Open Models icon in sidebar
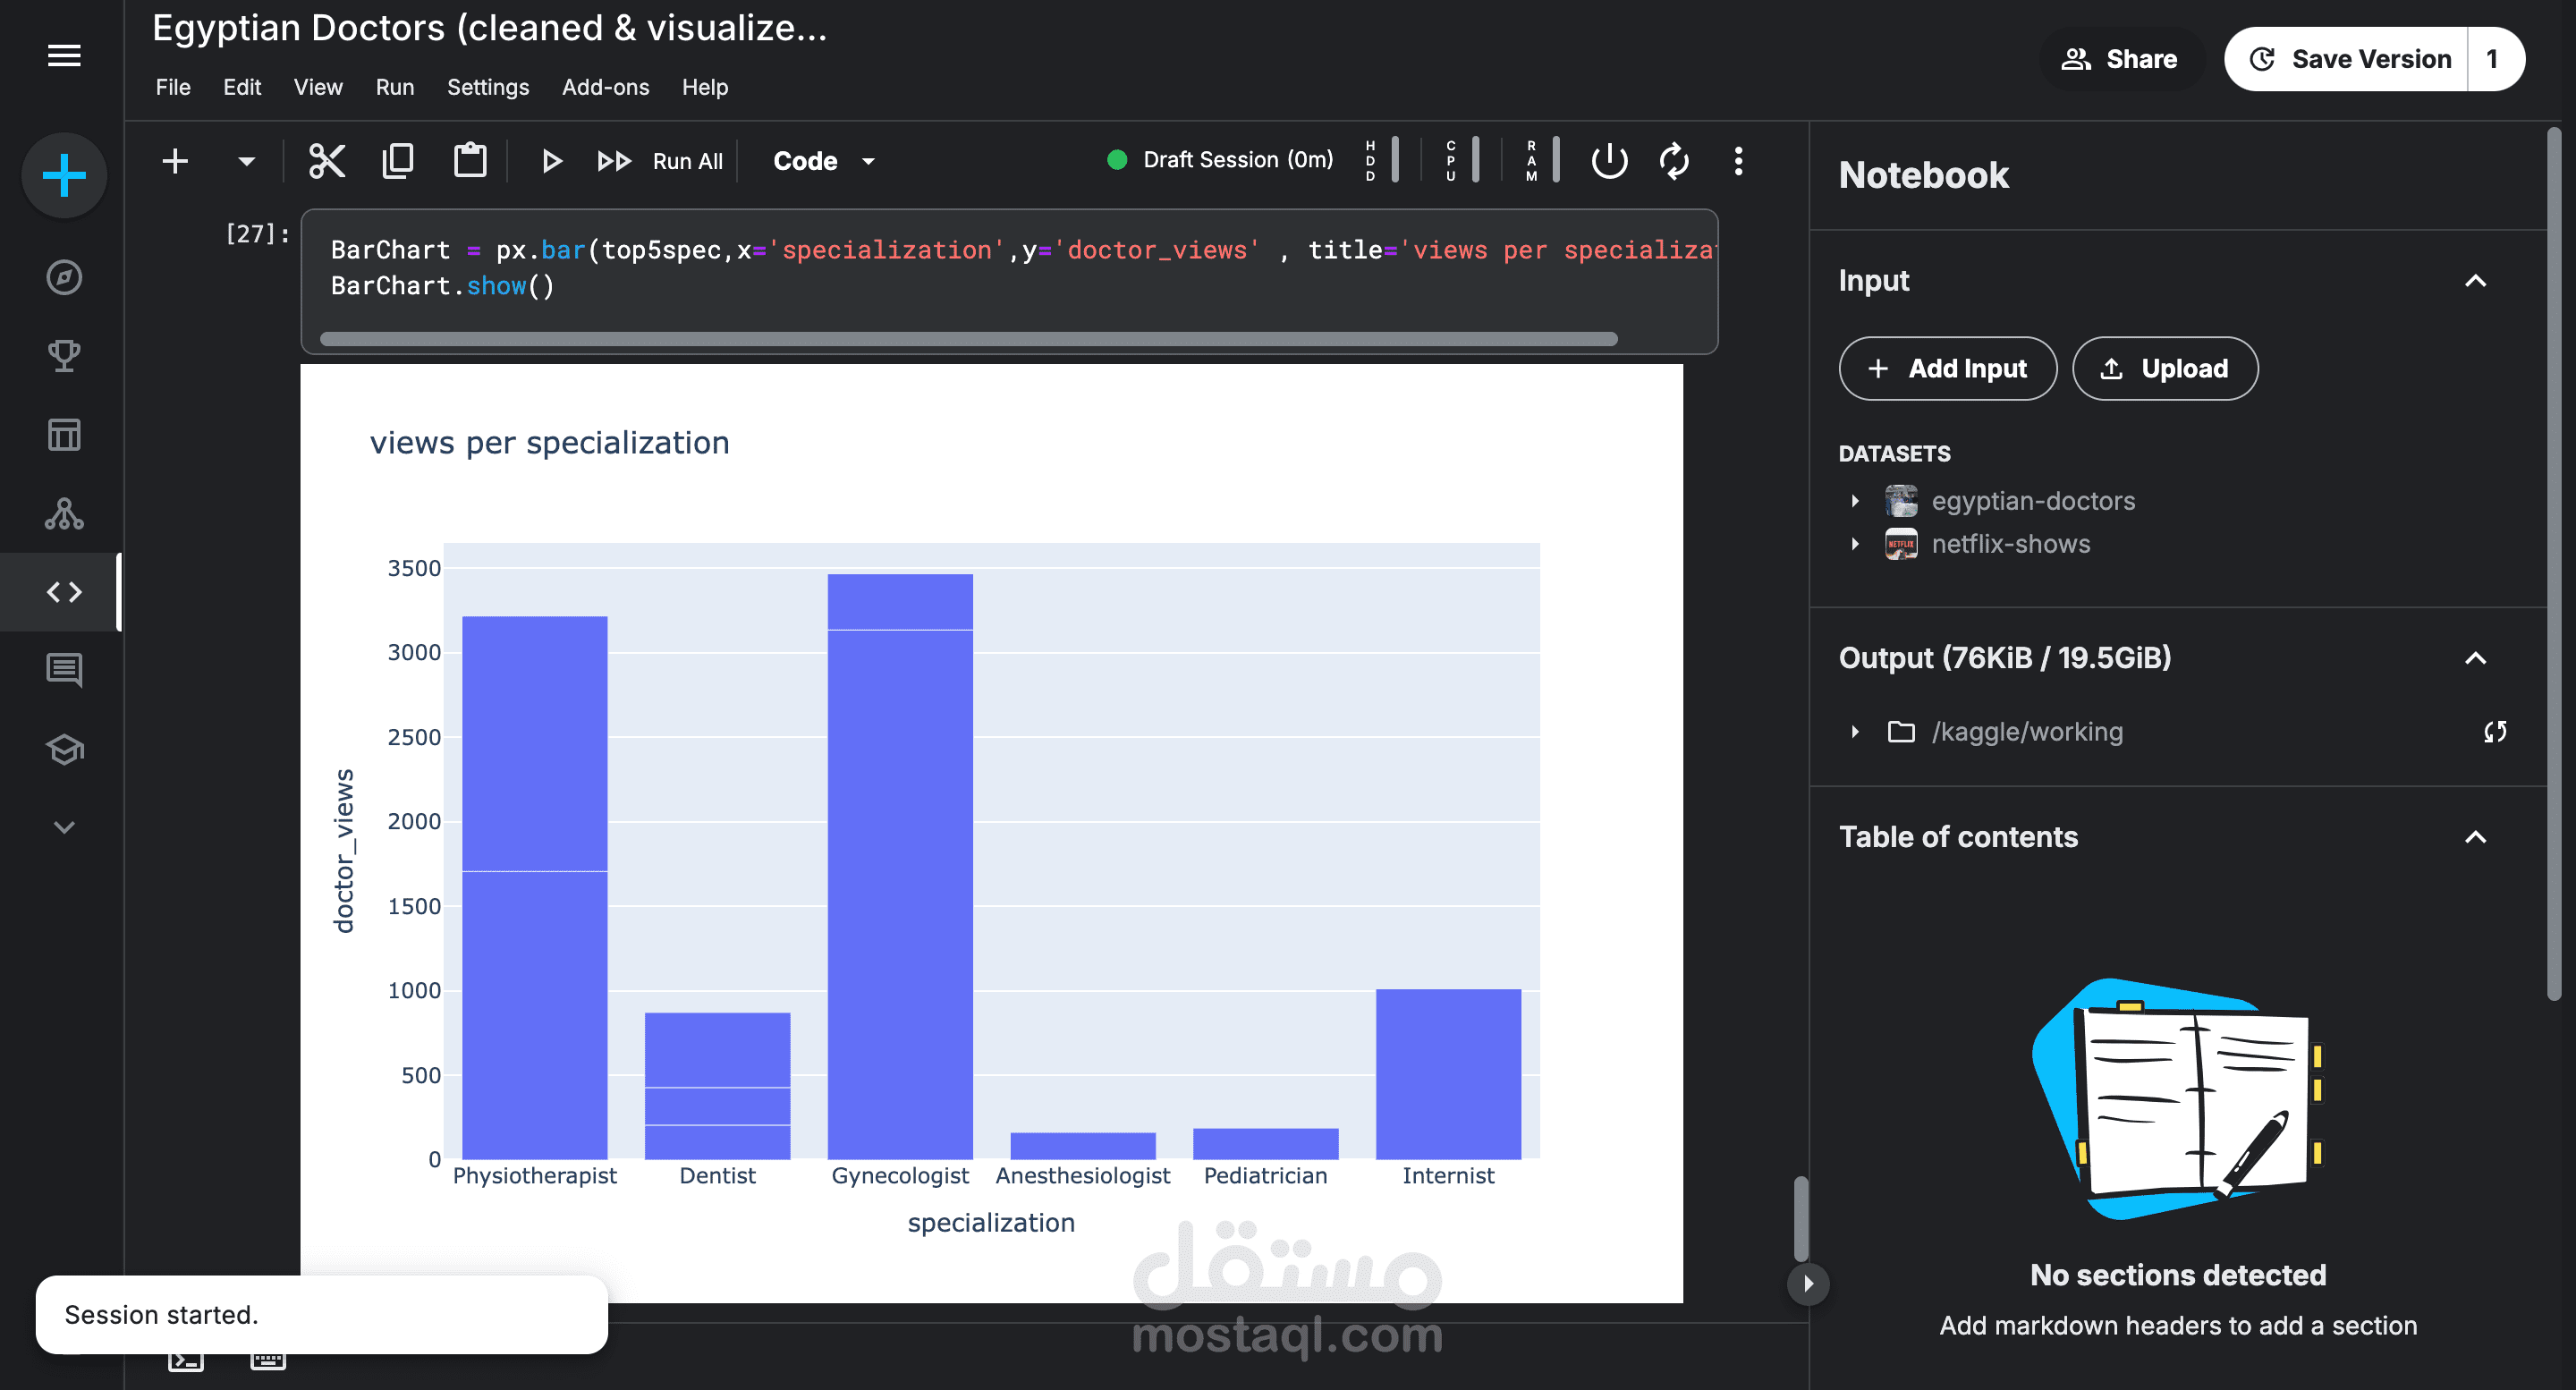This screenshot has height=1390, width=2576. [64, 514]
